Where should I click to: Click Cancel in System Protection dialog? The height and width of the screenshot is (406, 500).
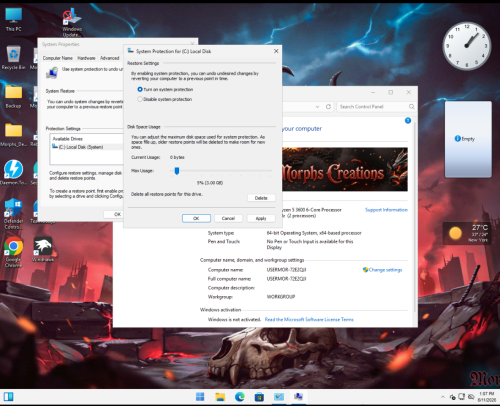[228, 218]
